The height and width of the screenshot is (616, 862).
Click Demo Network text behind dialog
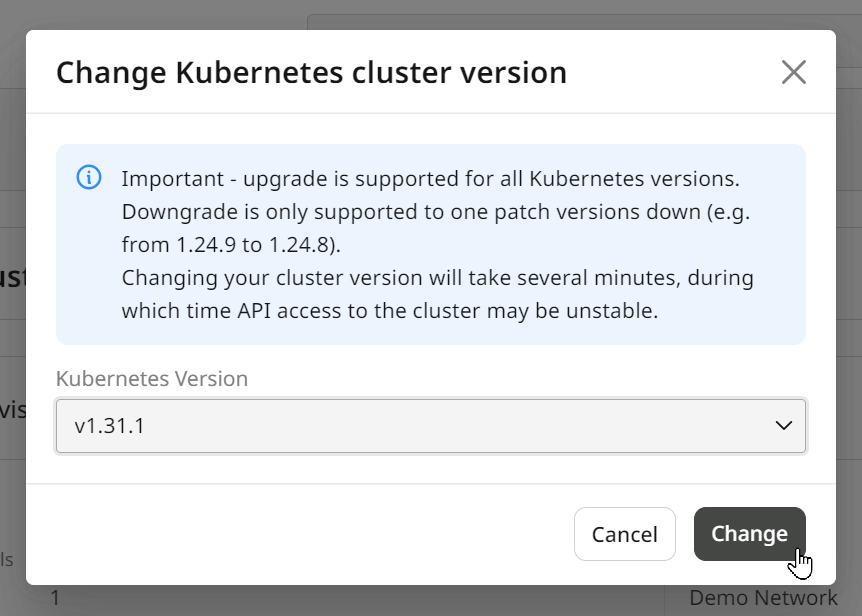coord(763,598)
